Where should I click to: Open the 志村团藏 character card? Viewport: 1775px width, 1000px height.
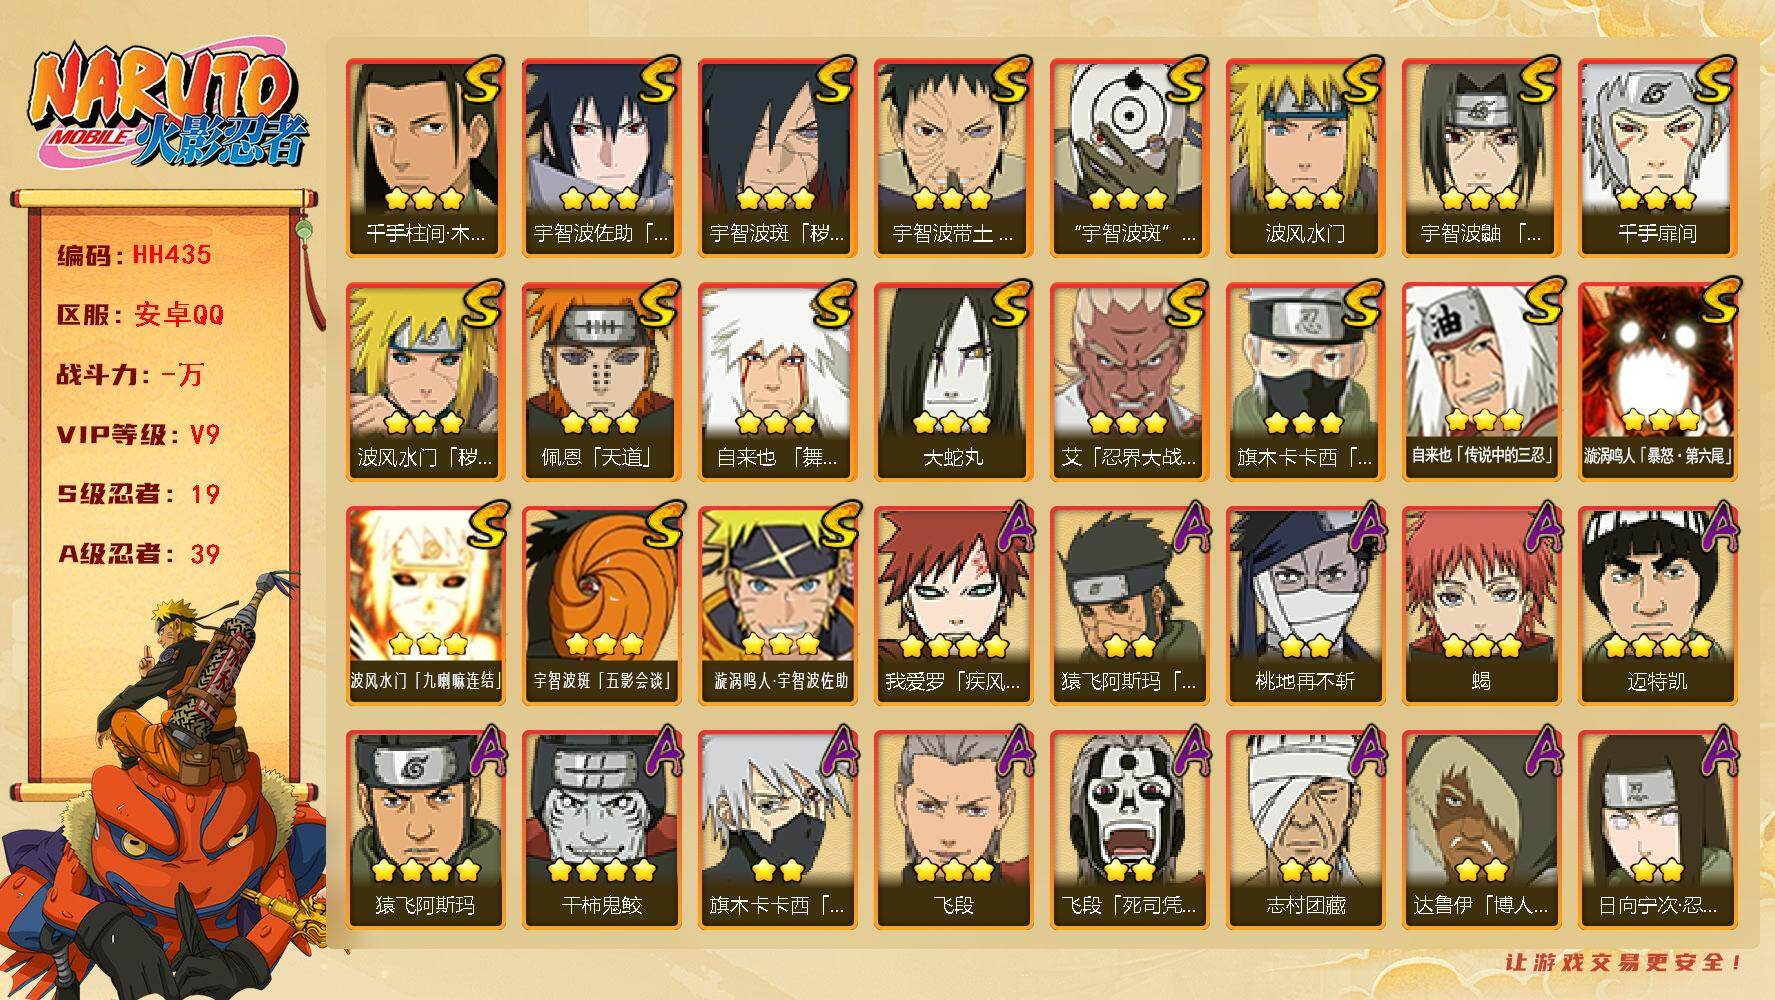tap(1305, 830)
